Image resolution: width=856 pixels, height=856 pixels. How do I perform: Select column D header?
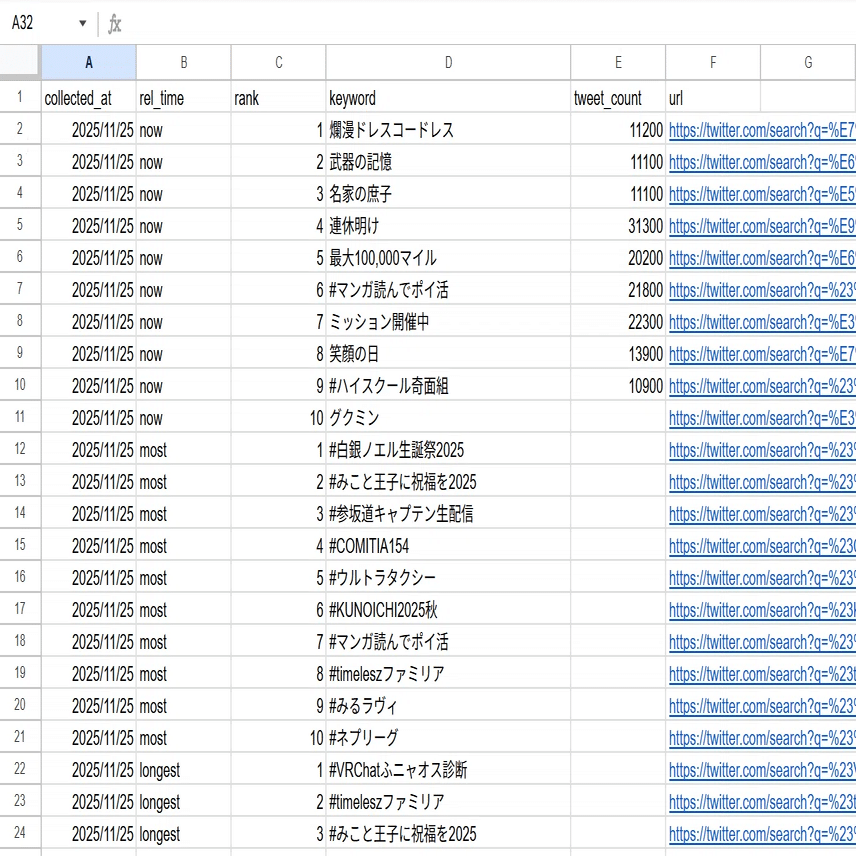coord(448,62)
